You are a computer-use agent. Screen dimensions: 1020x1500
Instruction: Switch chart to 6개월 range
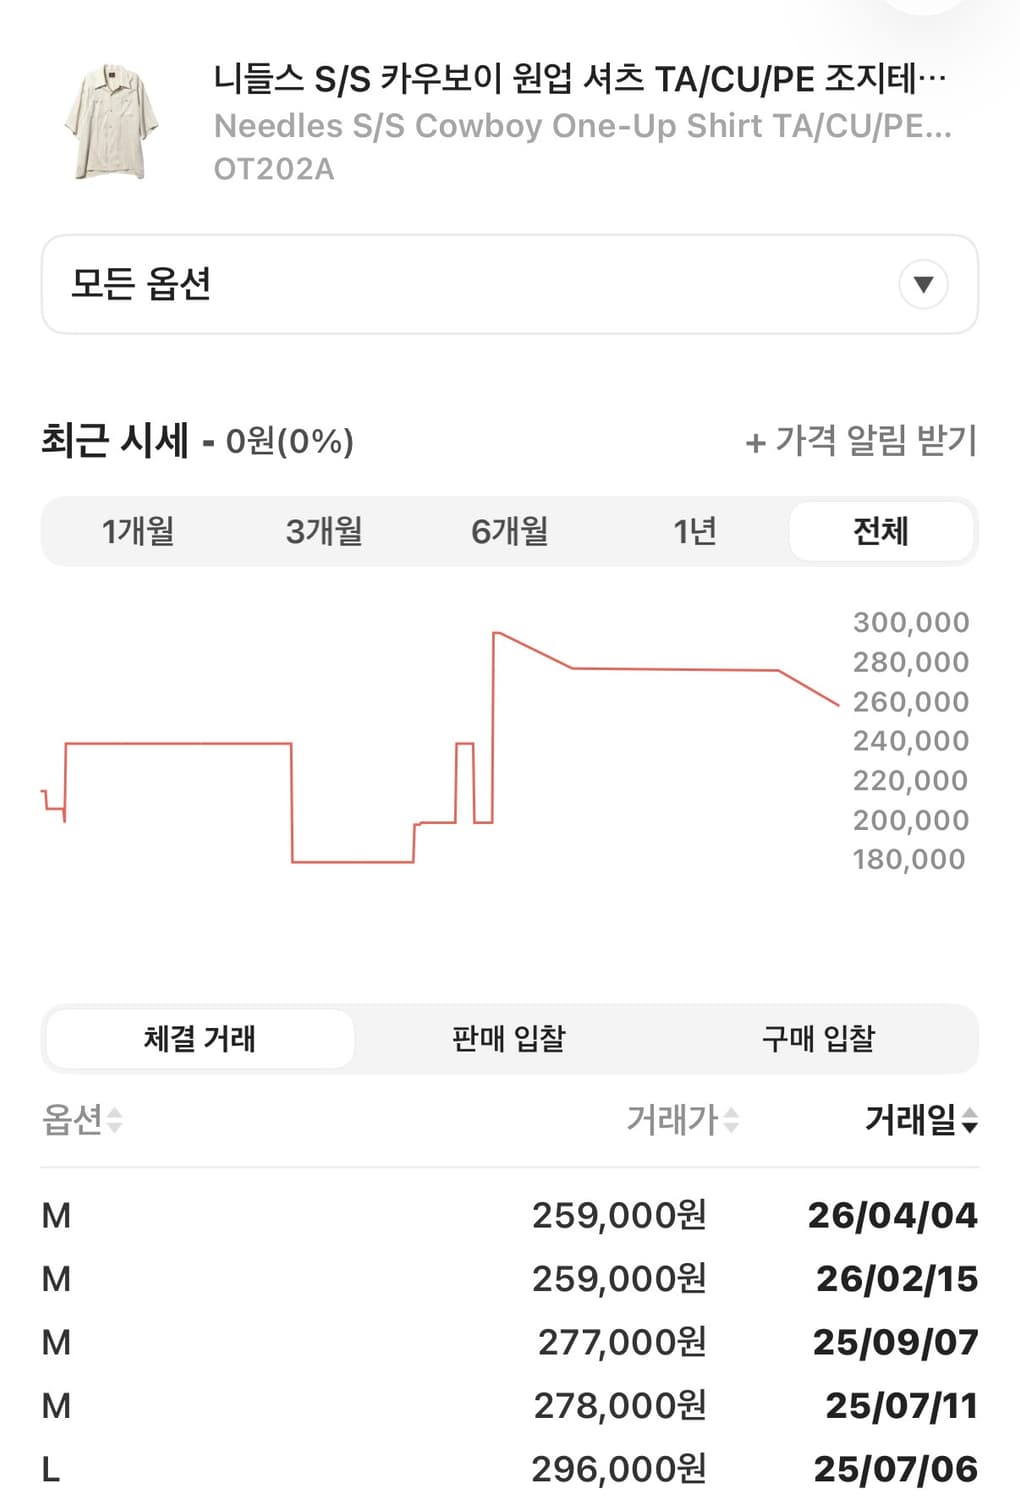pyautogui.click(x=509, y=531)
